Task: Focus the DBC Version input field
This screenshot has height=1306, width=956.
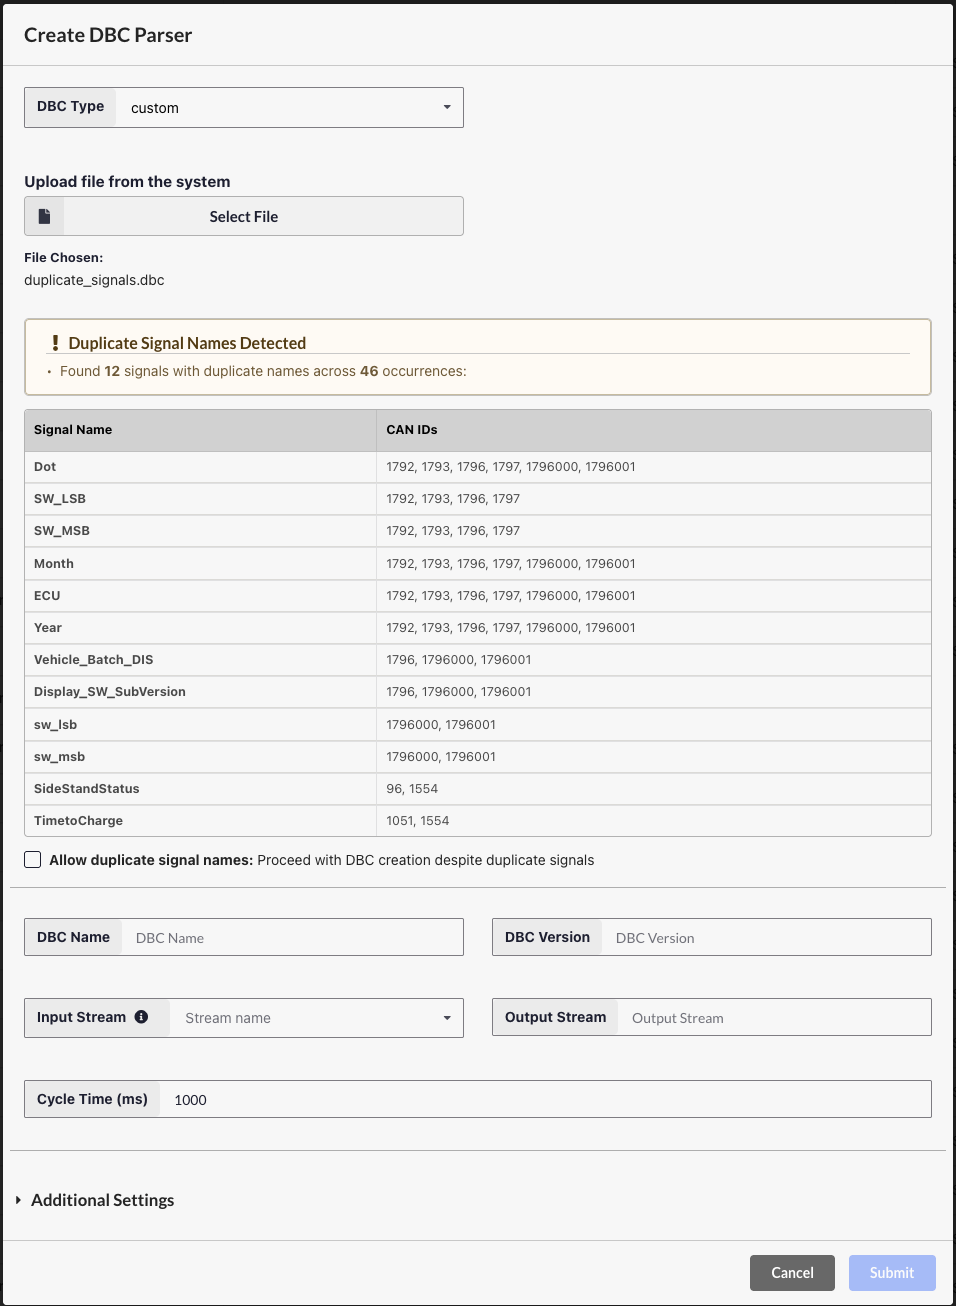Action: coord(767,937)
